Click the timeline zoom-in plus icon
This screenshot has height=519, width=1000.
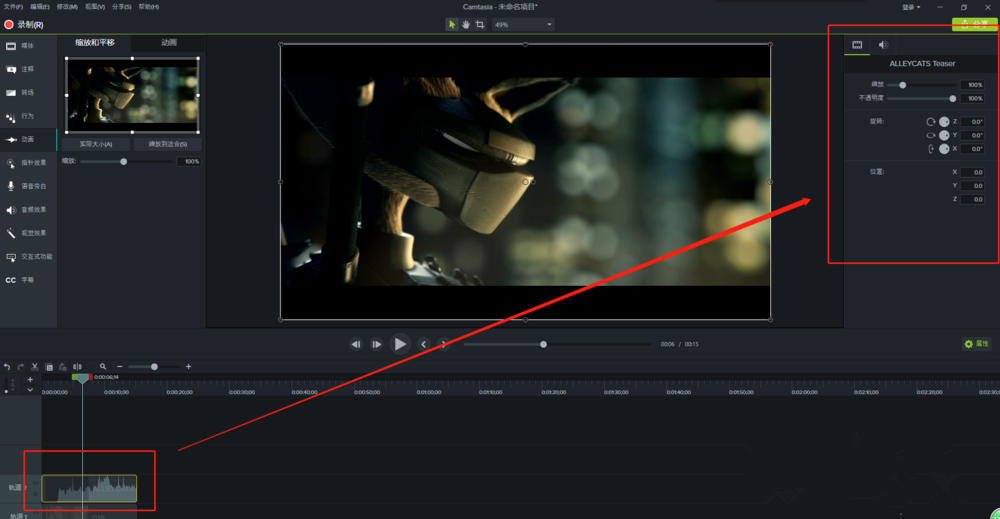188,367
